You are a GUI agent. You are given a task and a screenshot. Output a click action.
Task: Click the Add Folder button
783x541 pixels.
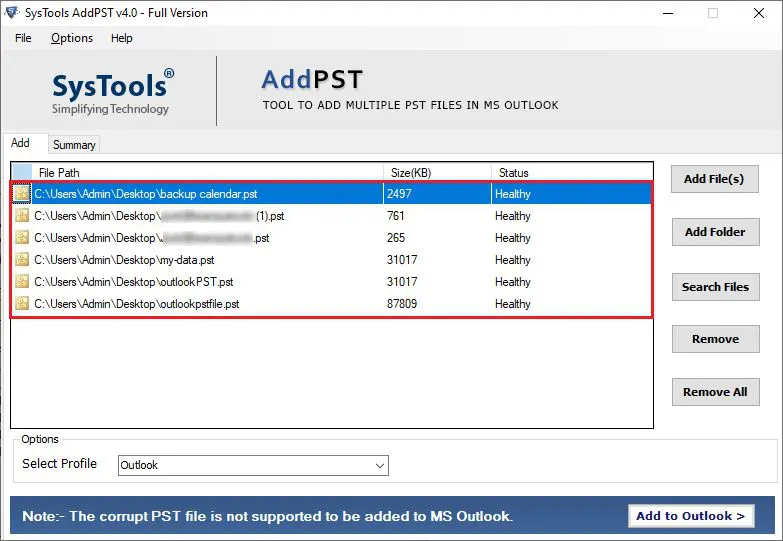coord(715,232)
